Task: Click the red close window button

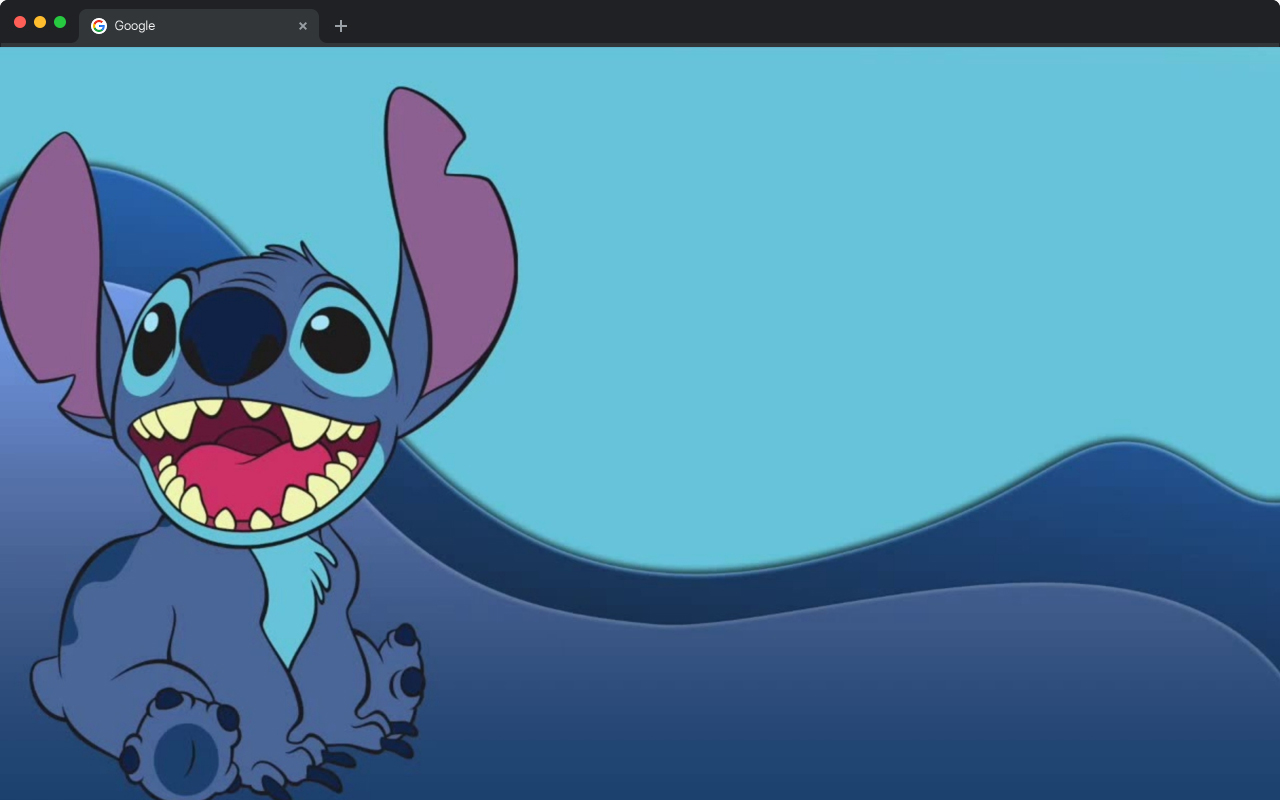Action: 20,22
